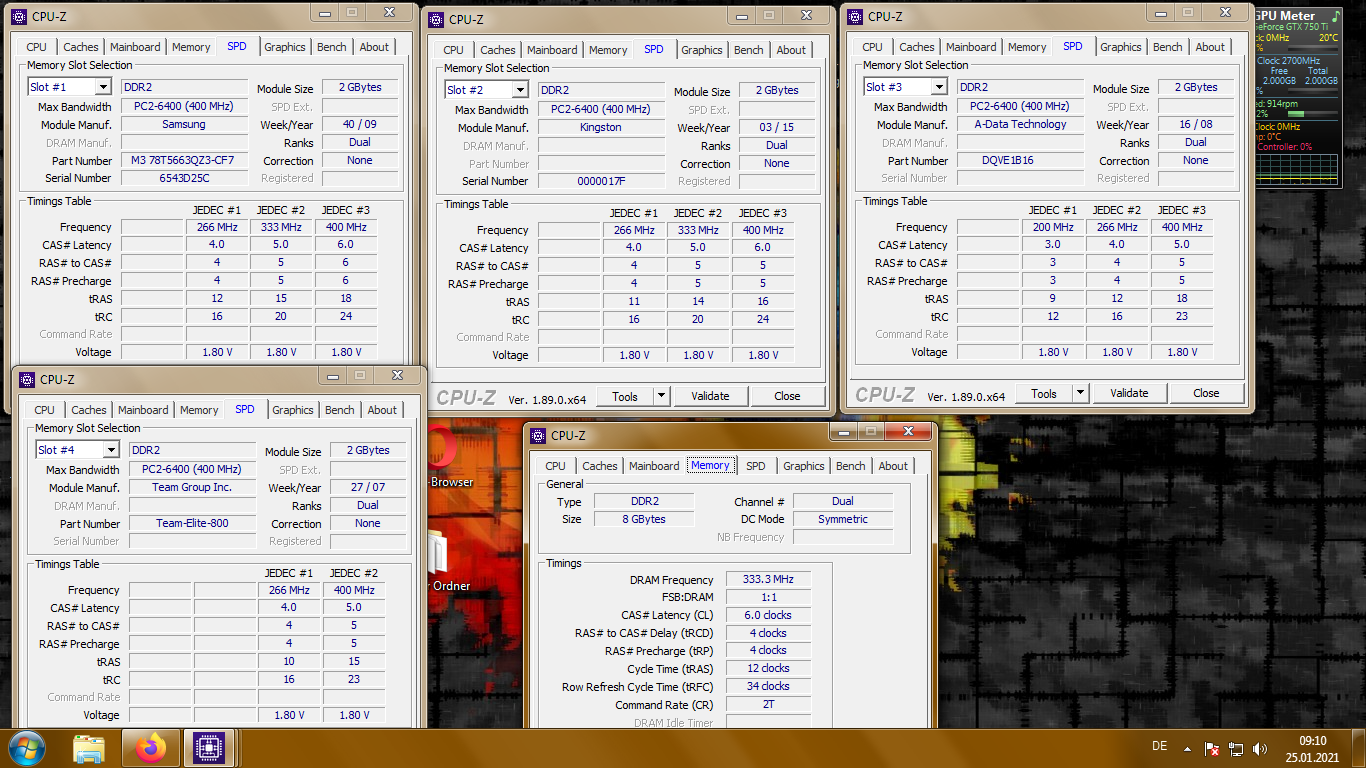Expand Tools arrow in Slot #2 window

(x=661, y=396)
